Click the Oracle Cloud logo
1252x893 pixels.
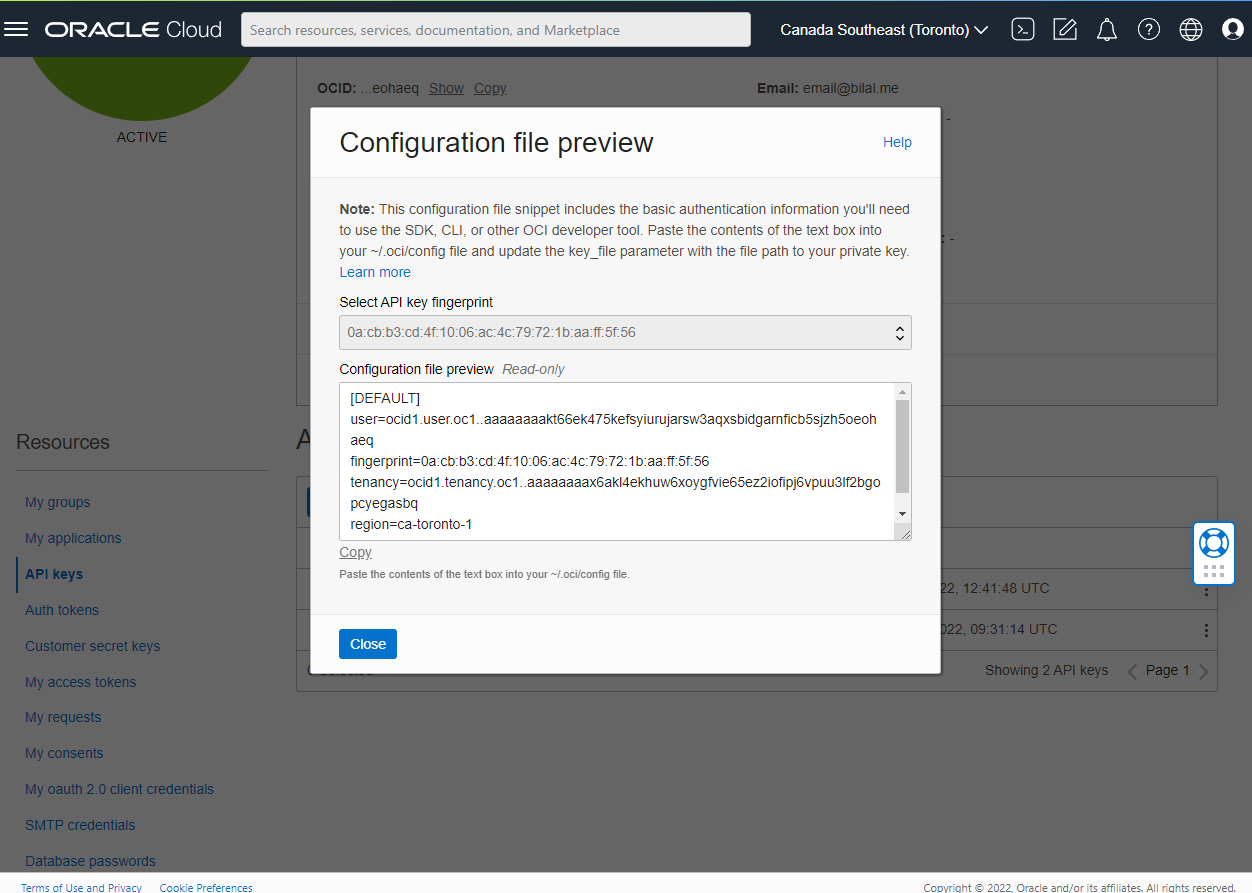coord(133,30)
